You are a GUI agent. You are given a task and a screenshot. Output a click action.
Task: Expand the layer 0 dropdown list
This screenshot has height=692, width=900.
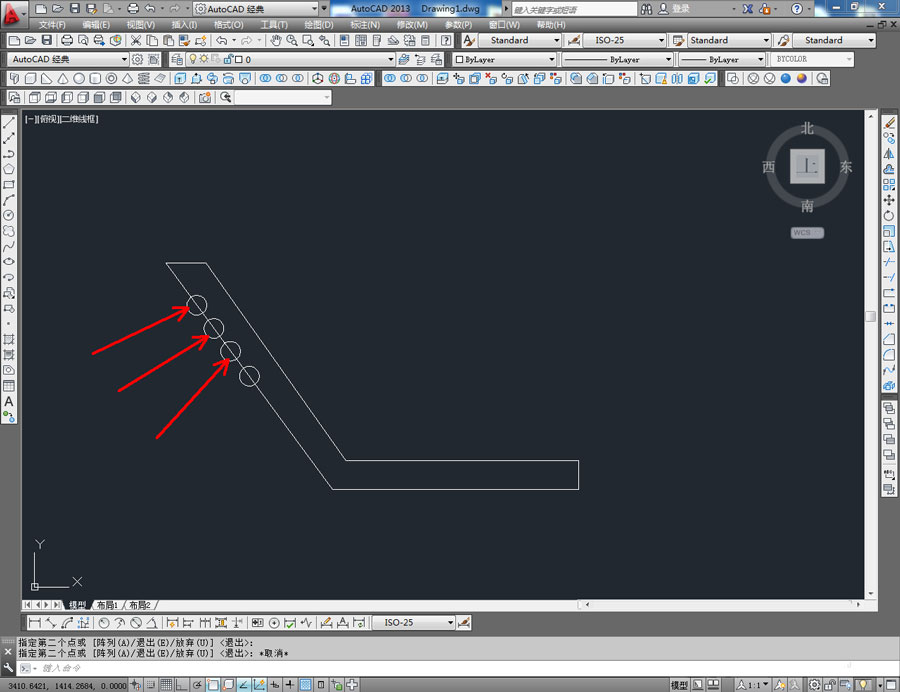390,59
